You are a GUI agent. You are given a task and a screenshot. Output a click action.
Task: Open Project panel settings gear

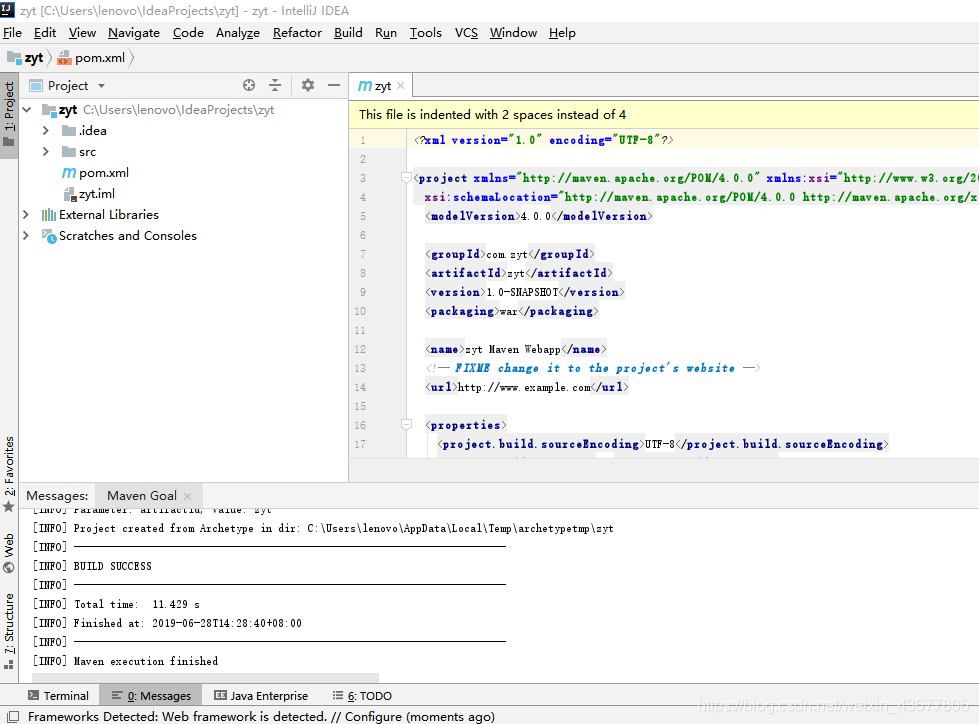[x=308, y=85]
